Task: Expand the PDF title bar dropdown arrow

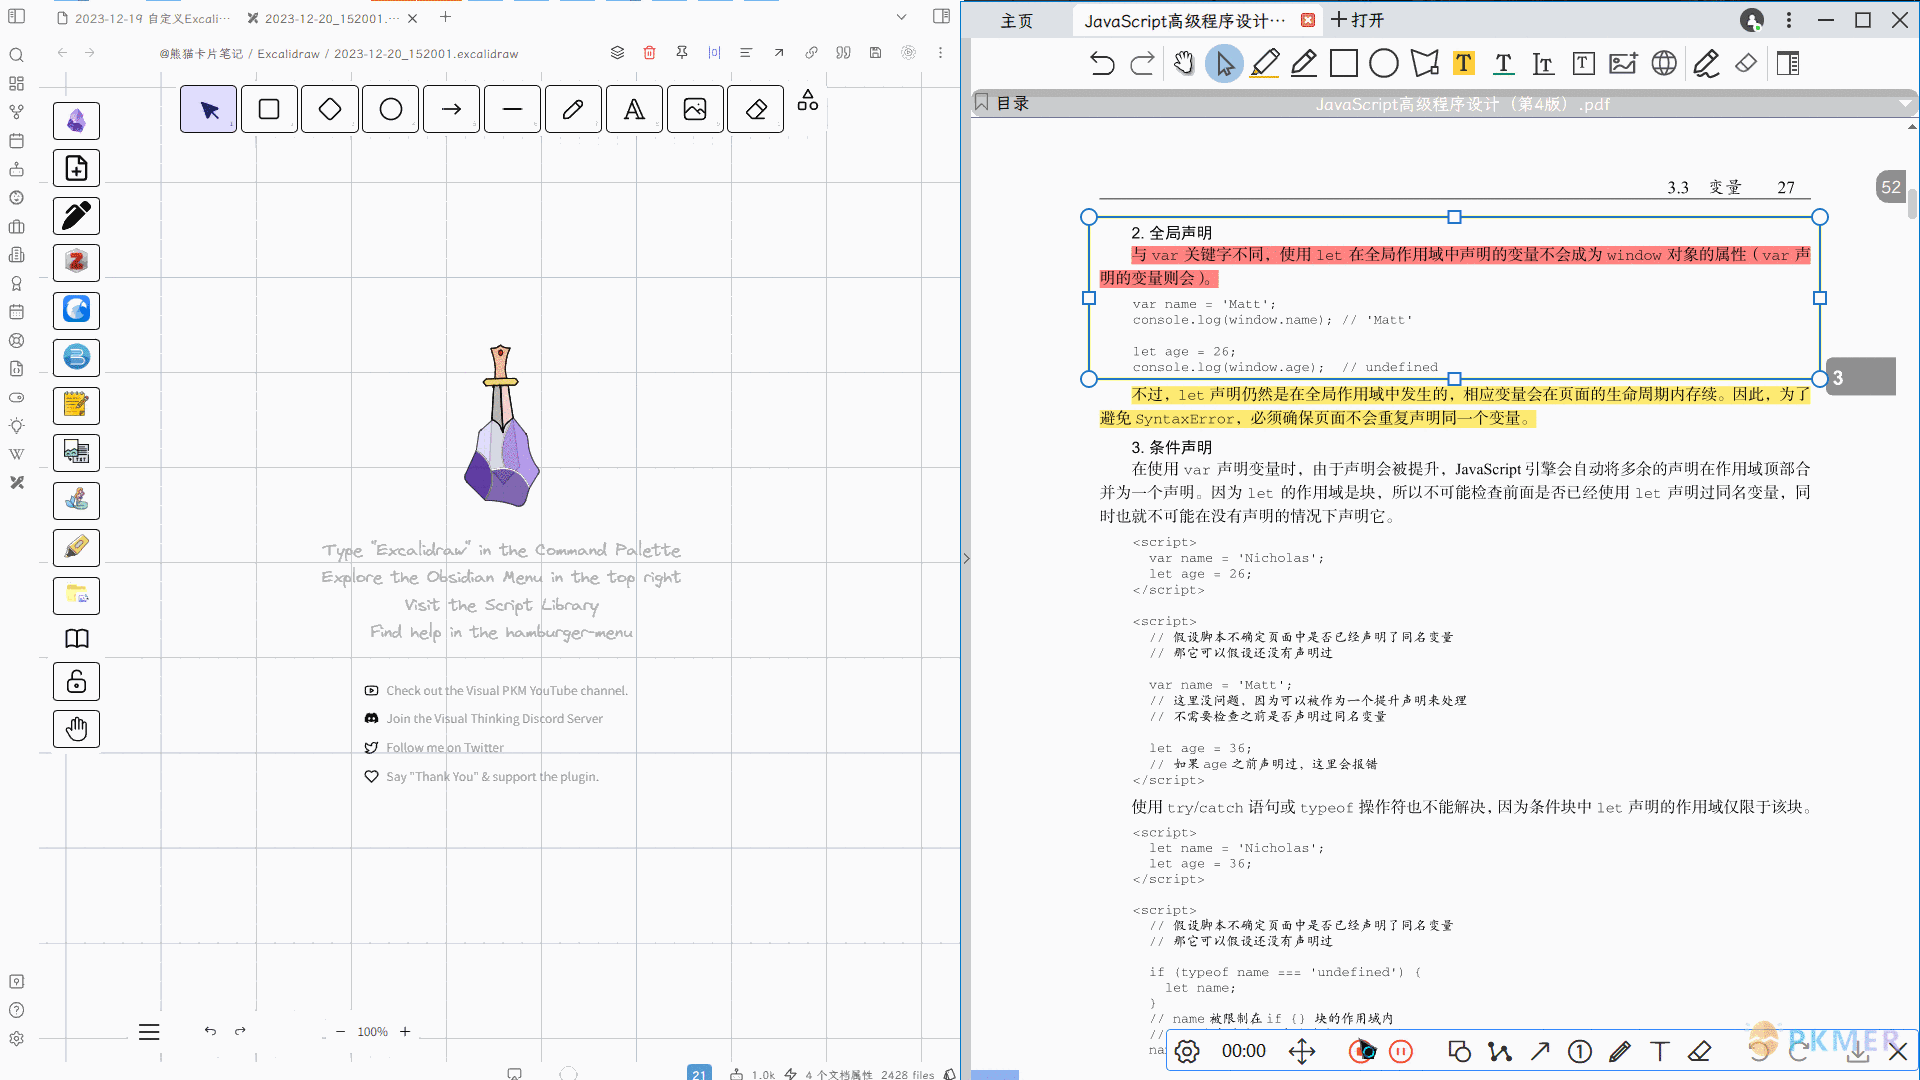Action: tap(1904, 103)
